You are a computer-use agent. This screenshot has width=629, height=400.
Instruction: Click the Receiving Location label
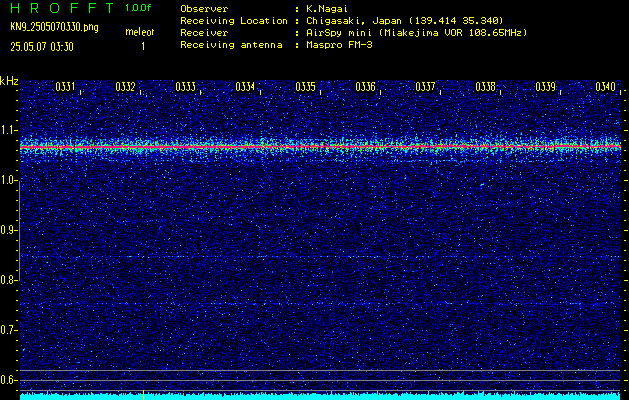(x=234, y=20)
